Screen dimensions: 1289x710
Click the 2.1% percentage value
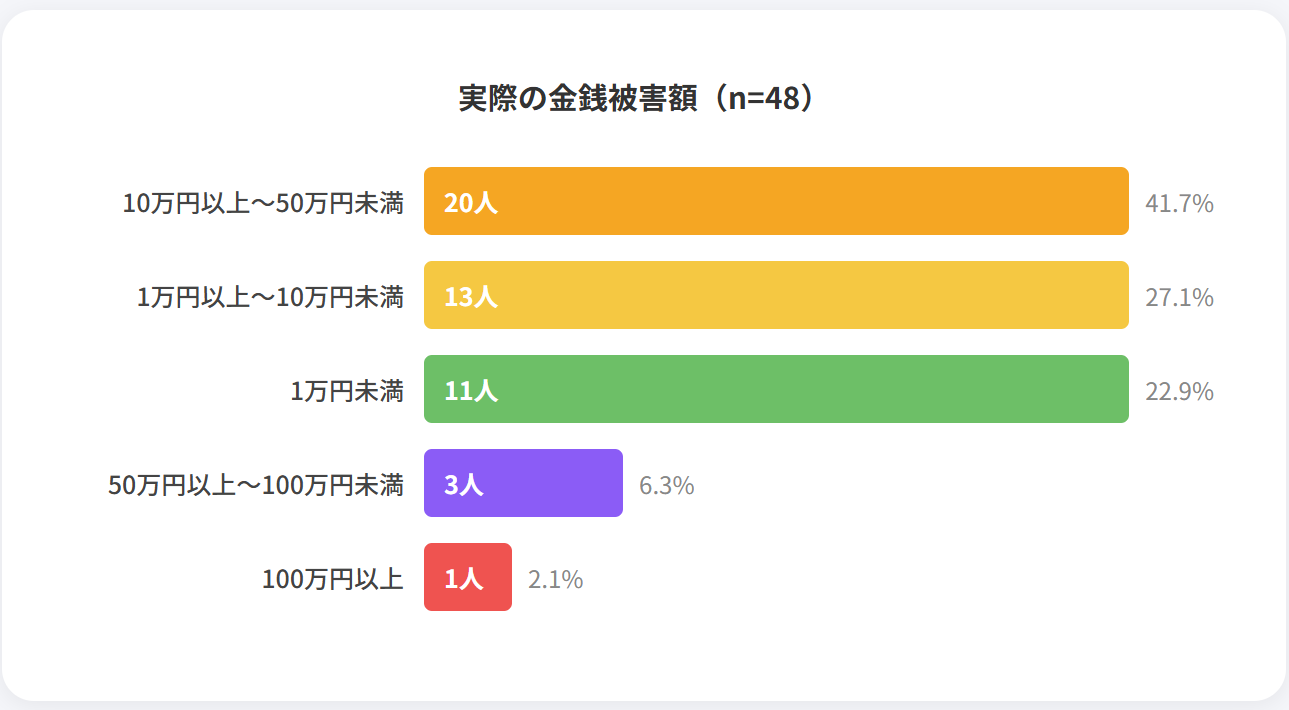[556, 580]
